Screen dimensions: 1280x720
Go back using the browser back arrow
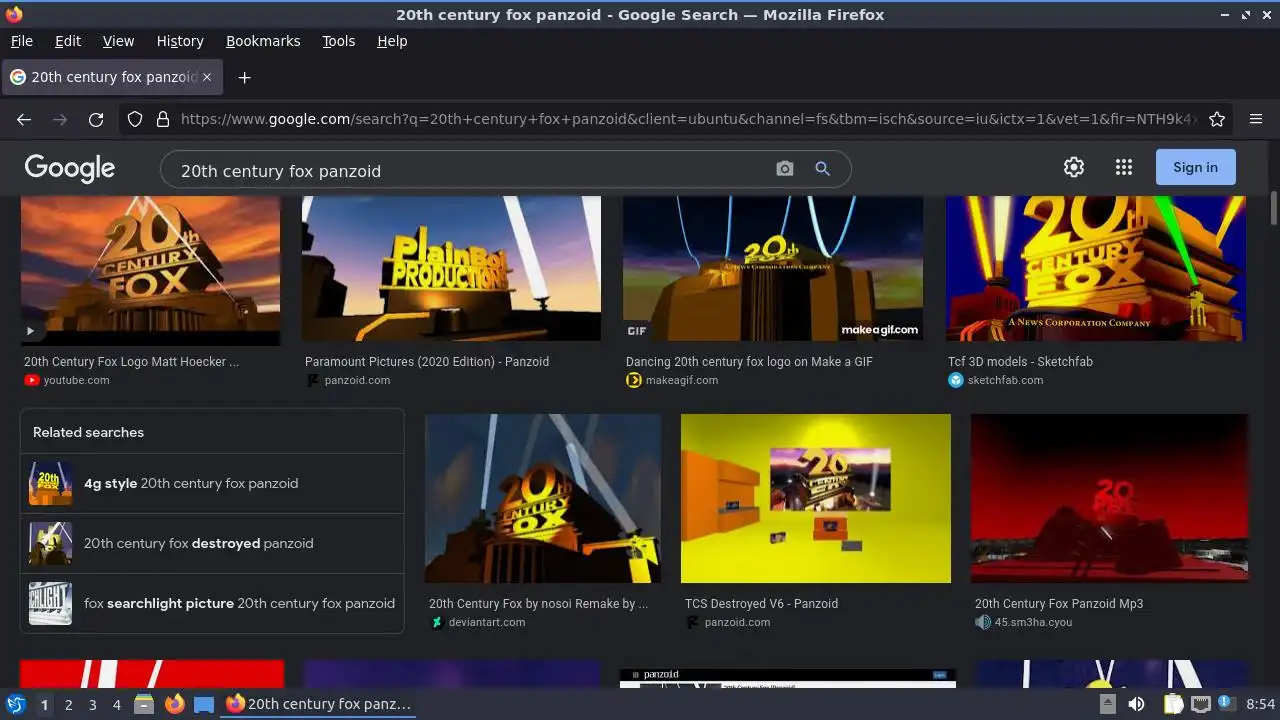pos(24,119)
